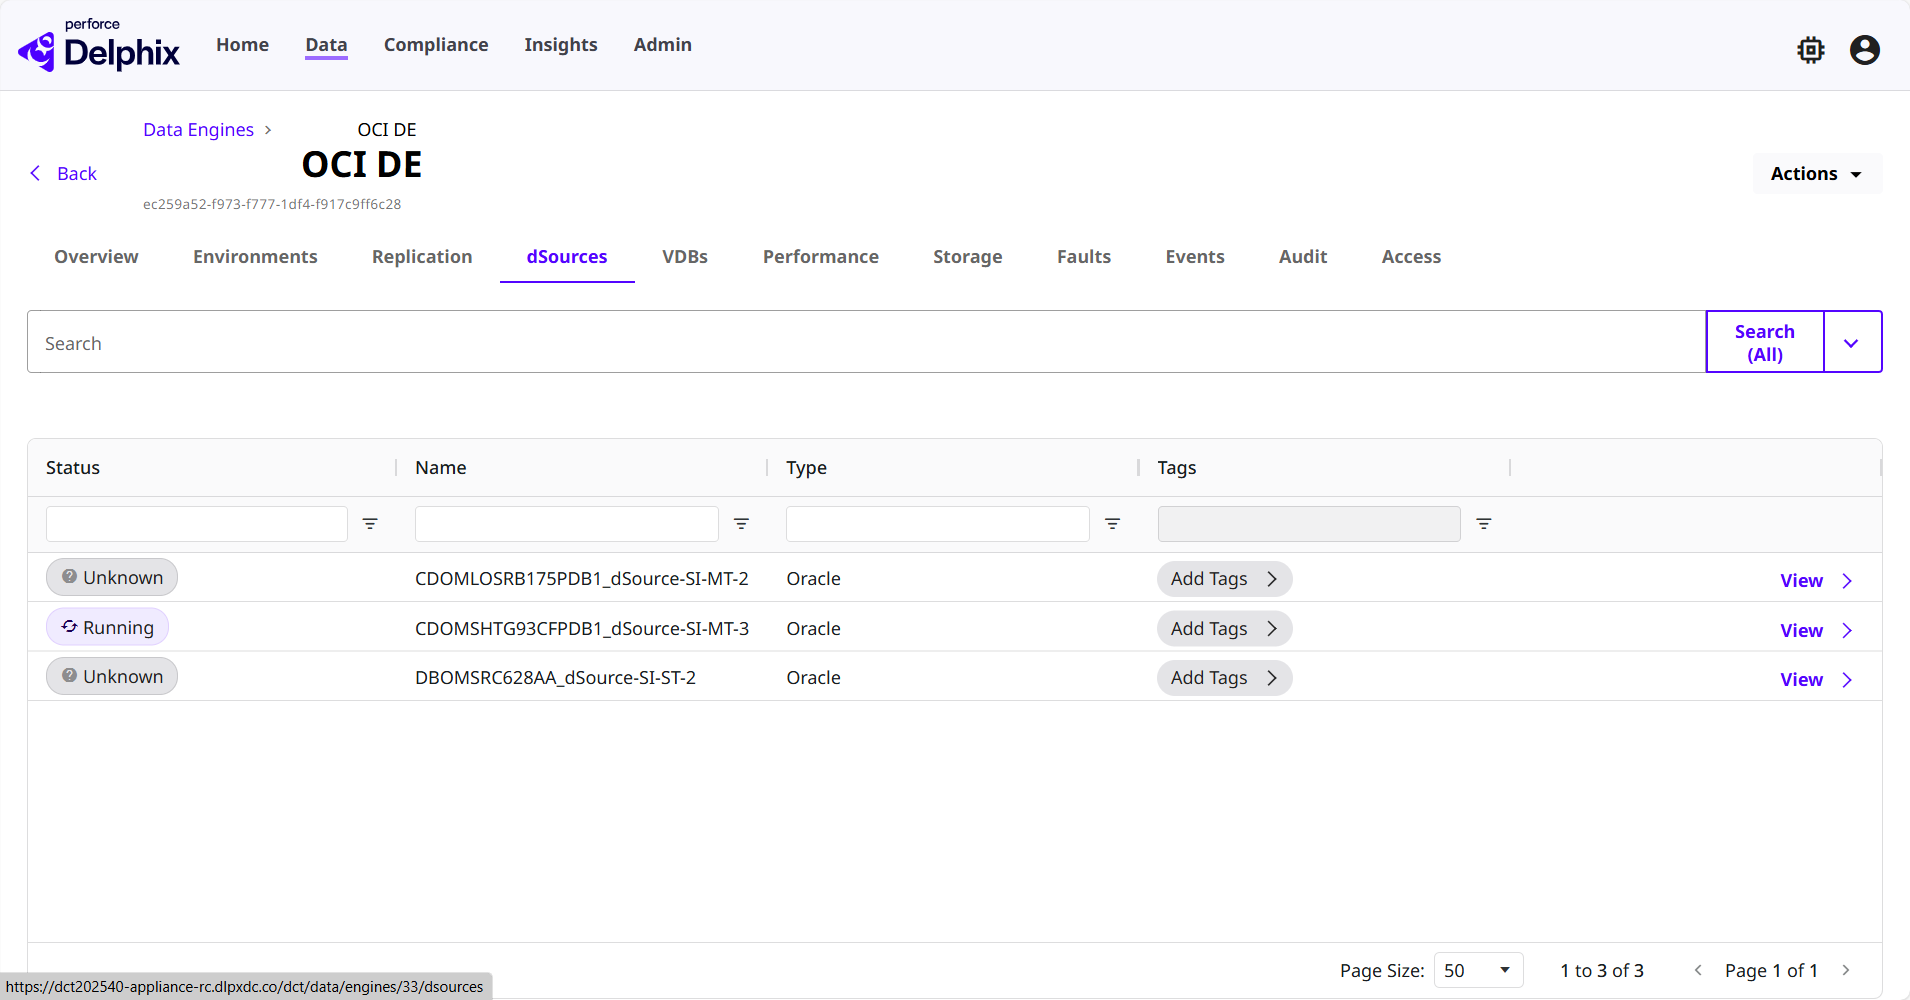Screen dimensions: 1910x1000
Task: Open the engine chip icon in header
Action: (x=1811, y=50)
